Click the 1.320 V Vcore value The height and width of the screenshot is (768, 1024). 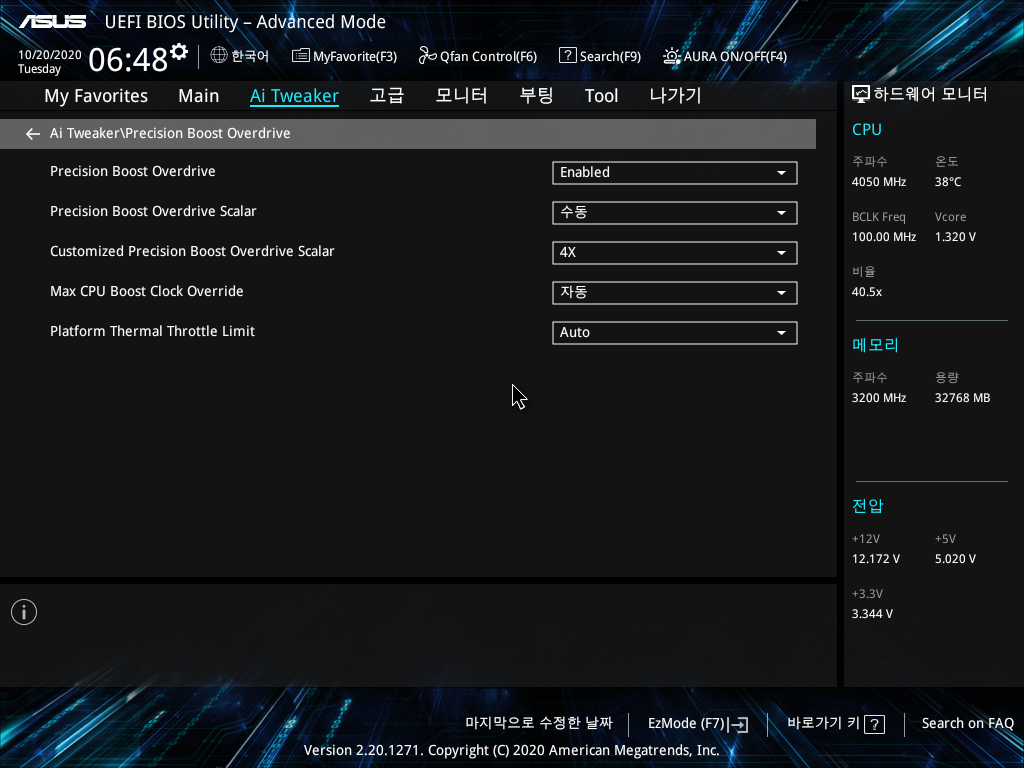click(x=955, y=237)
